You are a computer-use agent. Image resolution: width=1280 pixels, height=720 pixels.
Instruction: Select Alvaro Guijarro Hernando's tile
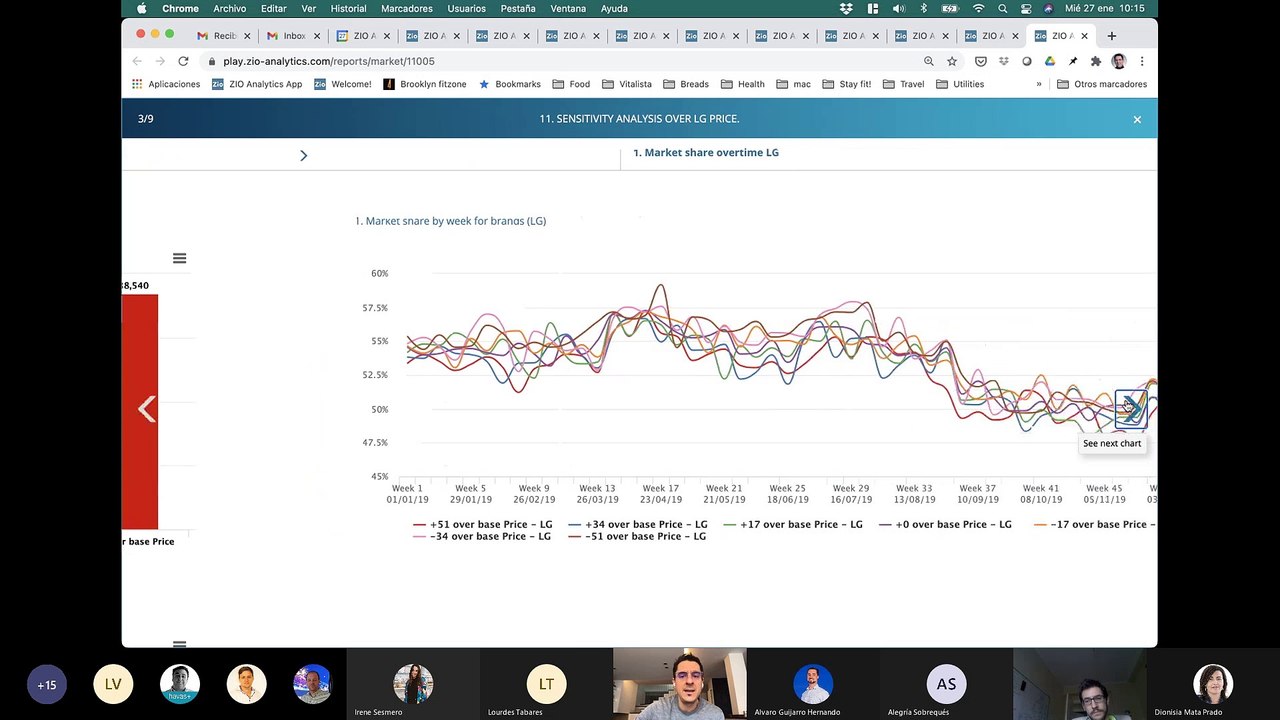pos(813,684)
